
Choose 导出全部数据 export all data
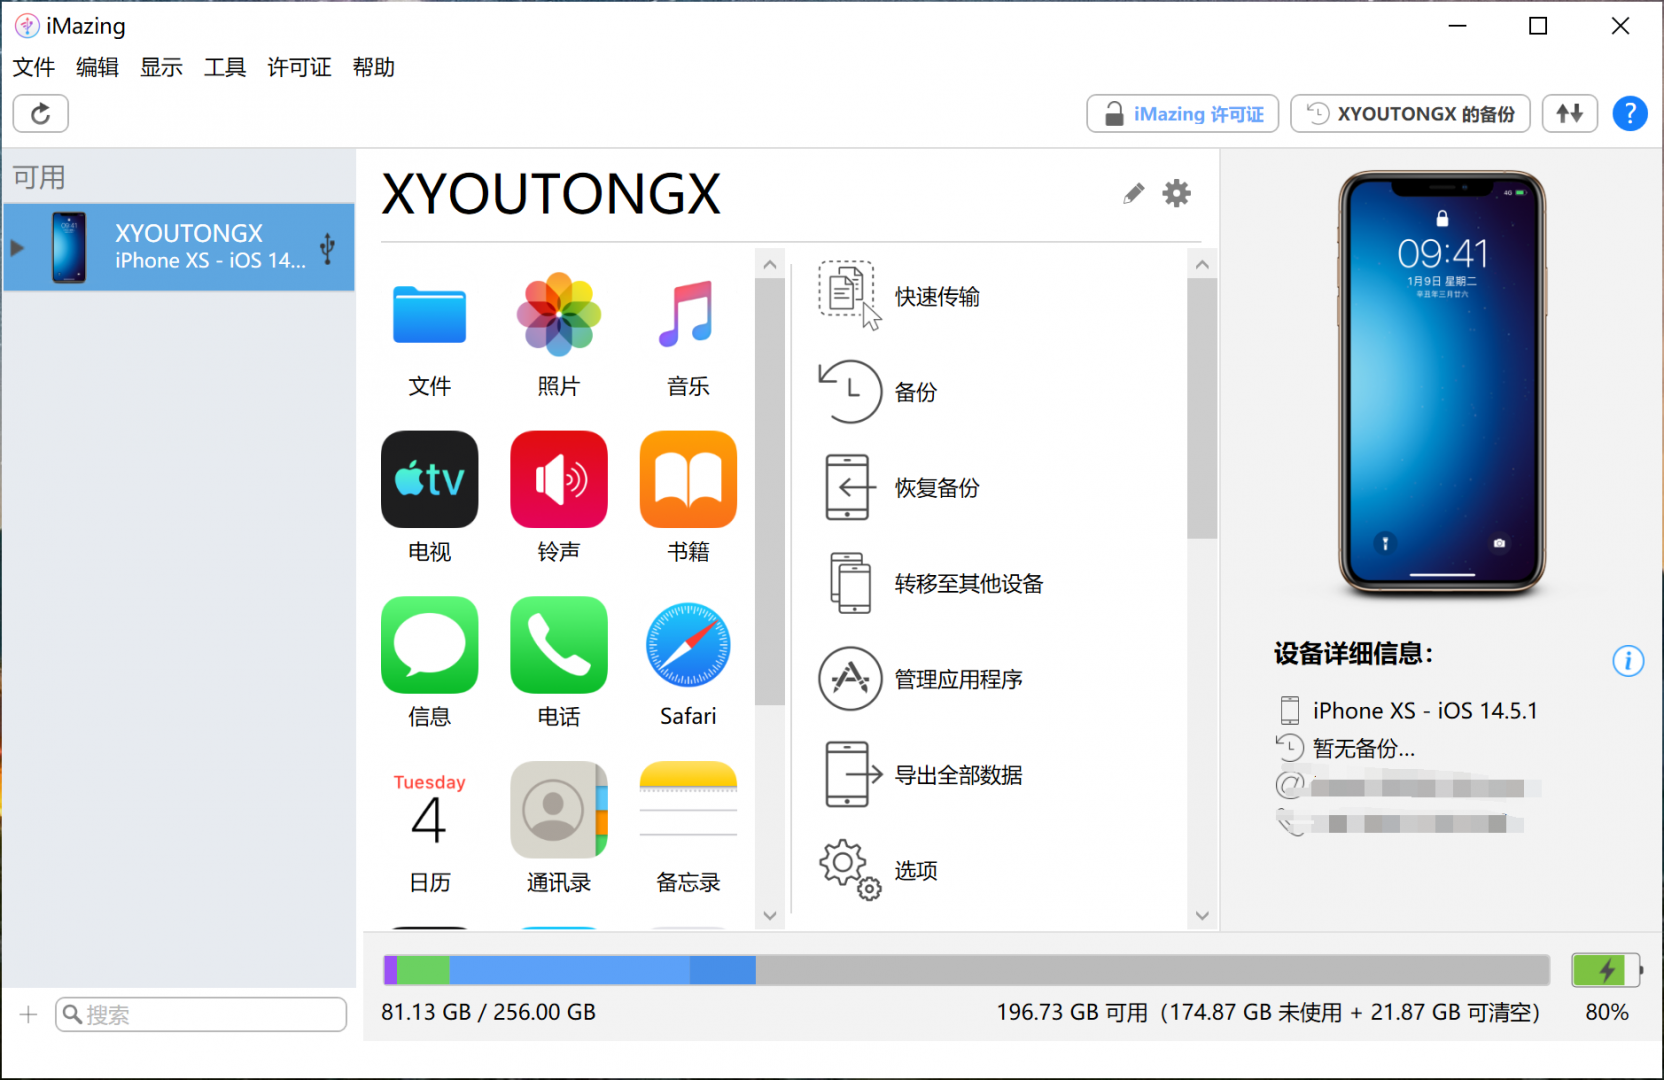pyautogui.click(x=921, y=775)
